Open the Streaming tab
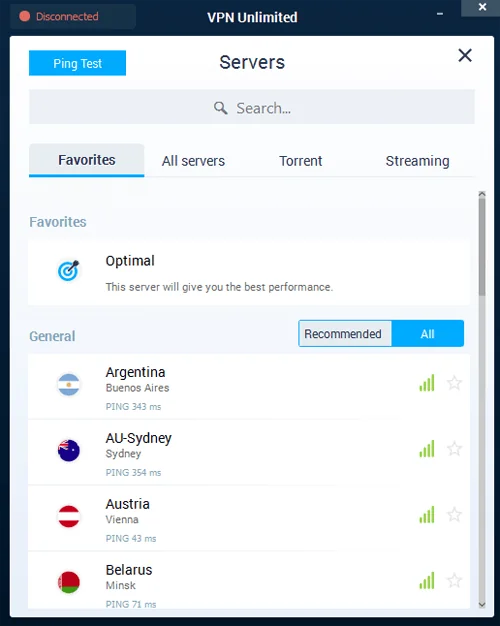The height and width of the screenshot is (626, 500). pyautogui.click(x=417, y=161)
